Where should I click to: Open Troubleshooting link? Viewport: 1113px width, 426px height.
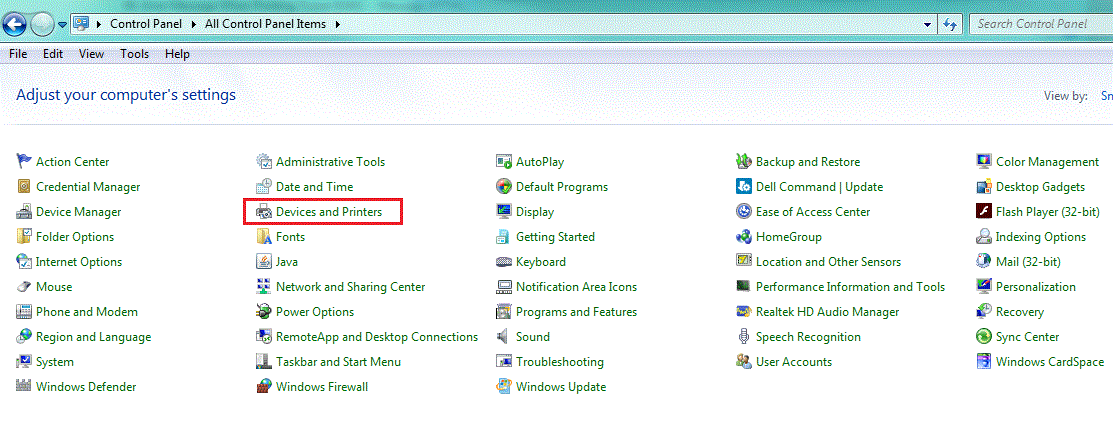560,361
